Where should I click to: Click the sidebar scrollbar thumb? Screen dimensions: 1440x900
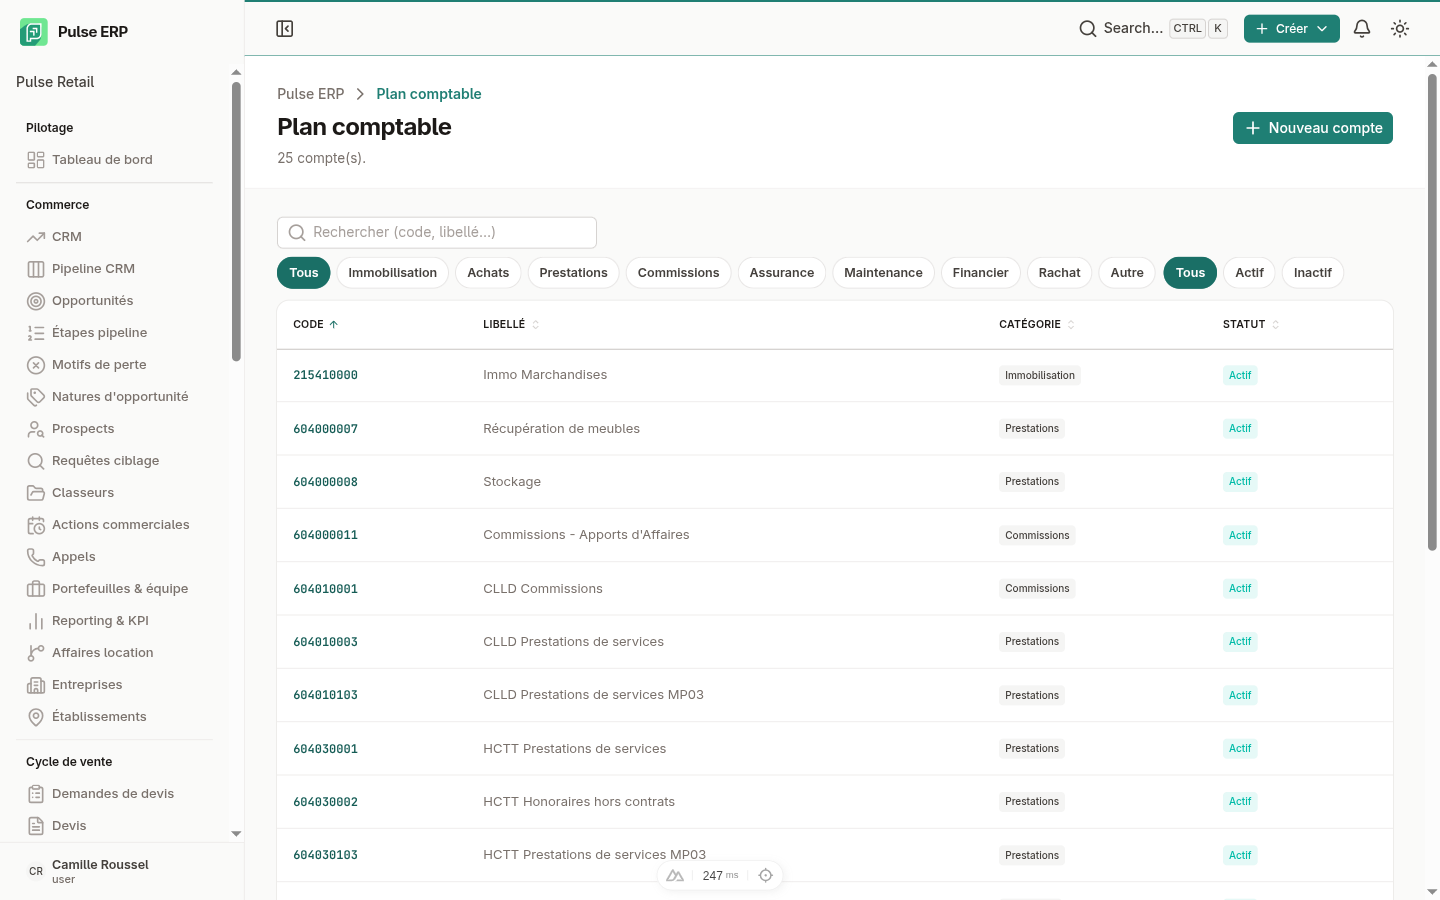pyautogui.click(x=236, y=222)
